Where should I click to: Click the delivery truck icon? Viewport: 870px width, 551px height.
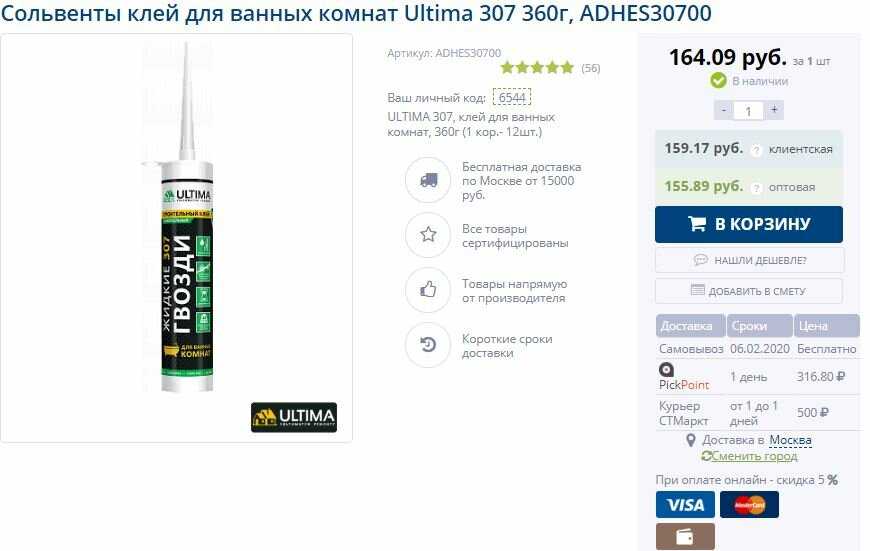(x=428, y=180)
